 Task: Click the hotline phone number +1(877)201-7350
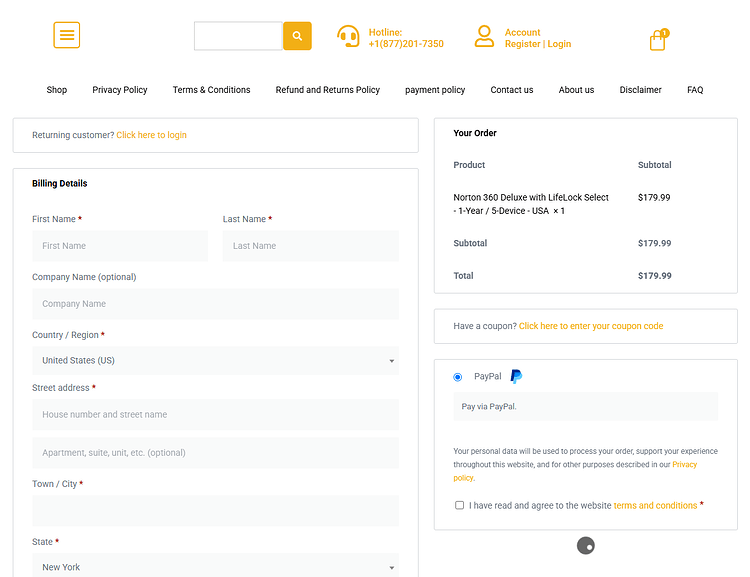pos(406,44)
